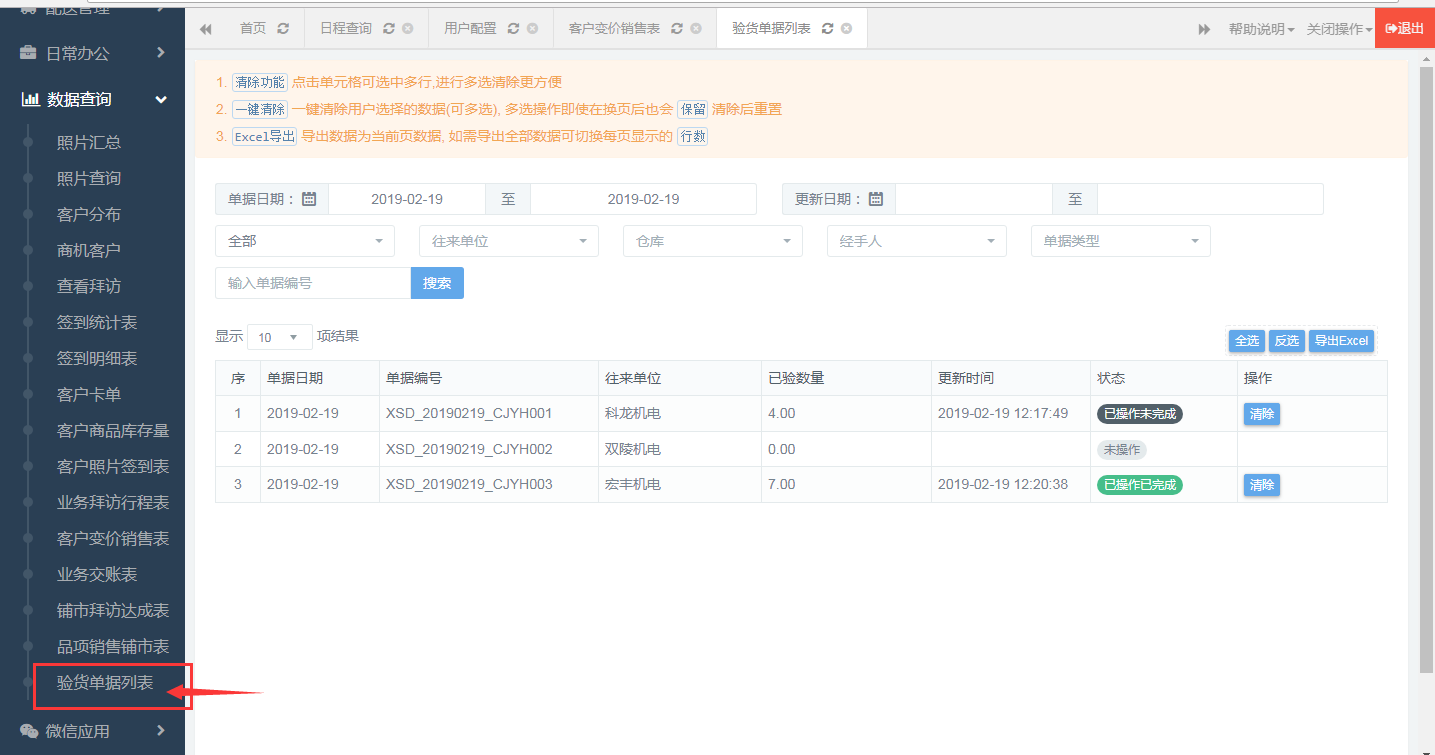The width and height of the screenshot is (1435, 755).
Task: Open 签到明细表 in the sidebar
Action: (97, 358)
